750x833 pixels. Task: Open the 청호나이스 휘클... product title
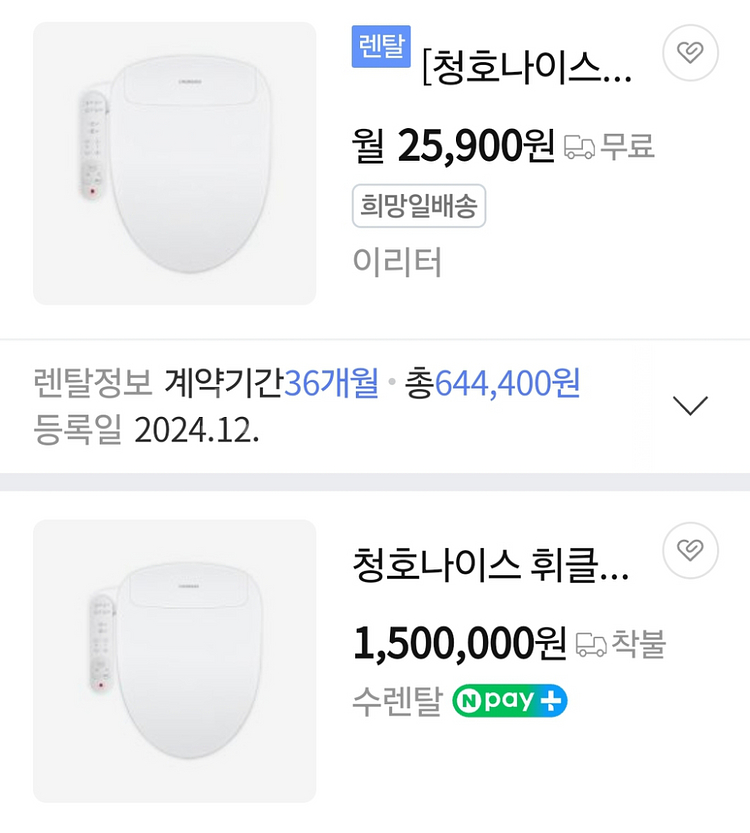[x=491, y=565]
